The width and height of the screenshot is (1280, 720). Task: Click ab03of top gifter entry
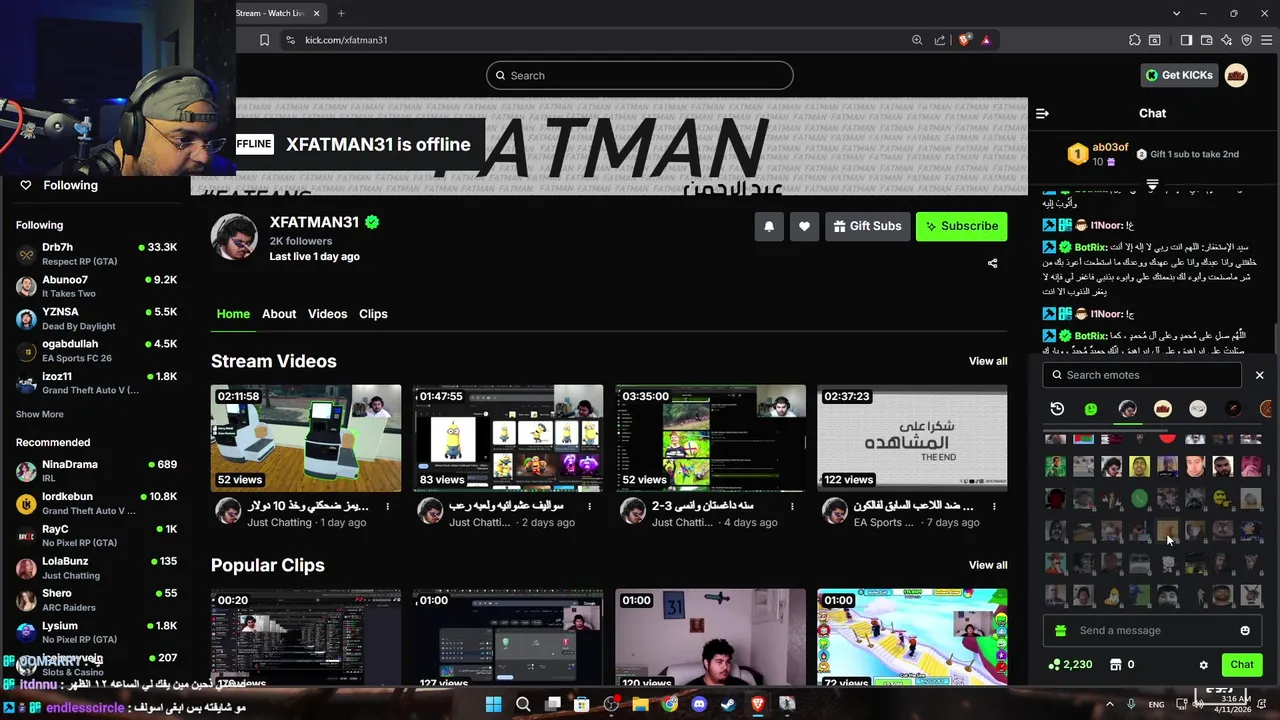click(1098, 154)
